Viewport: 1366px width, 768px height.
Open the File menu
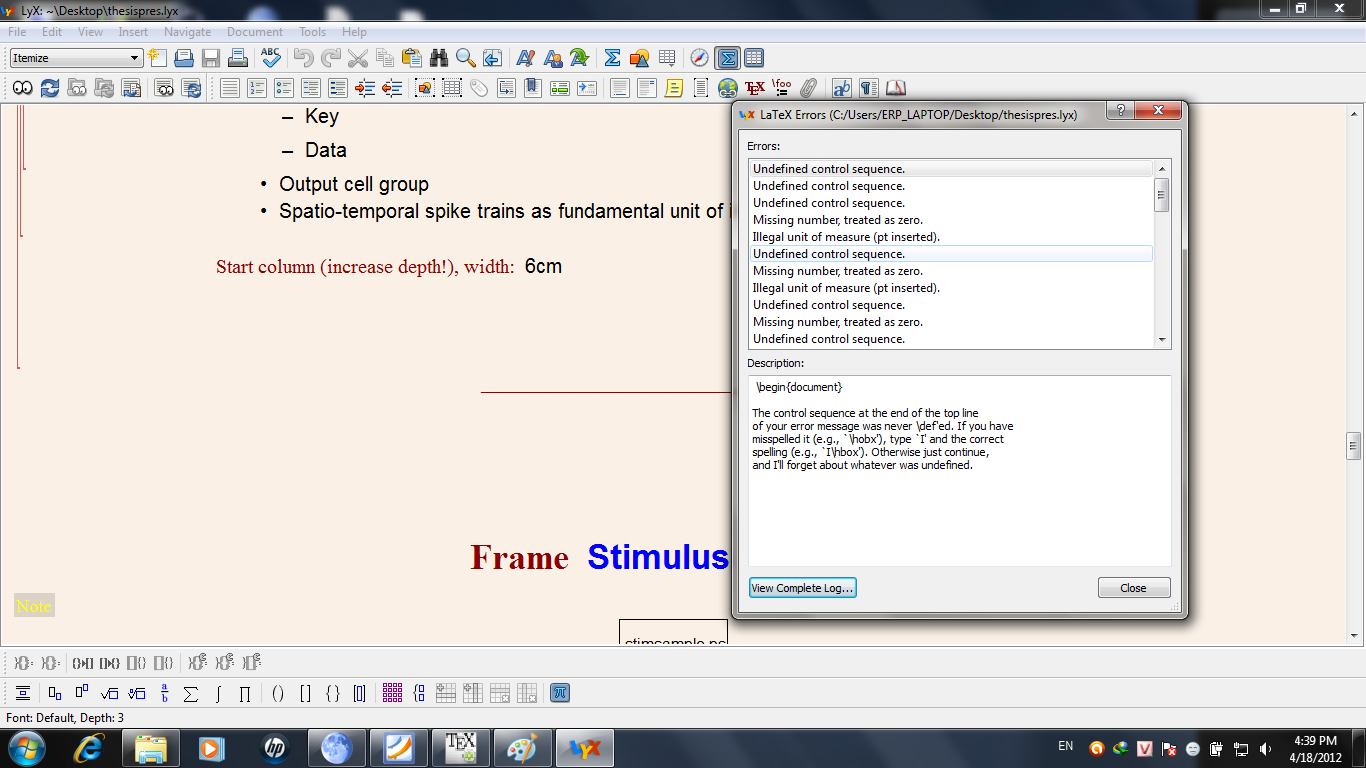pos(17,32)
